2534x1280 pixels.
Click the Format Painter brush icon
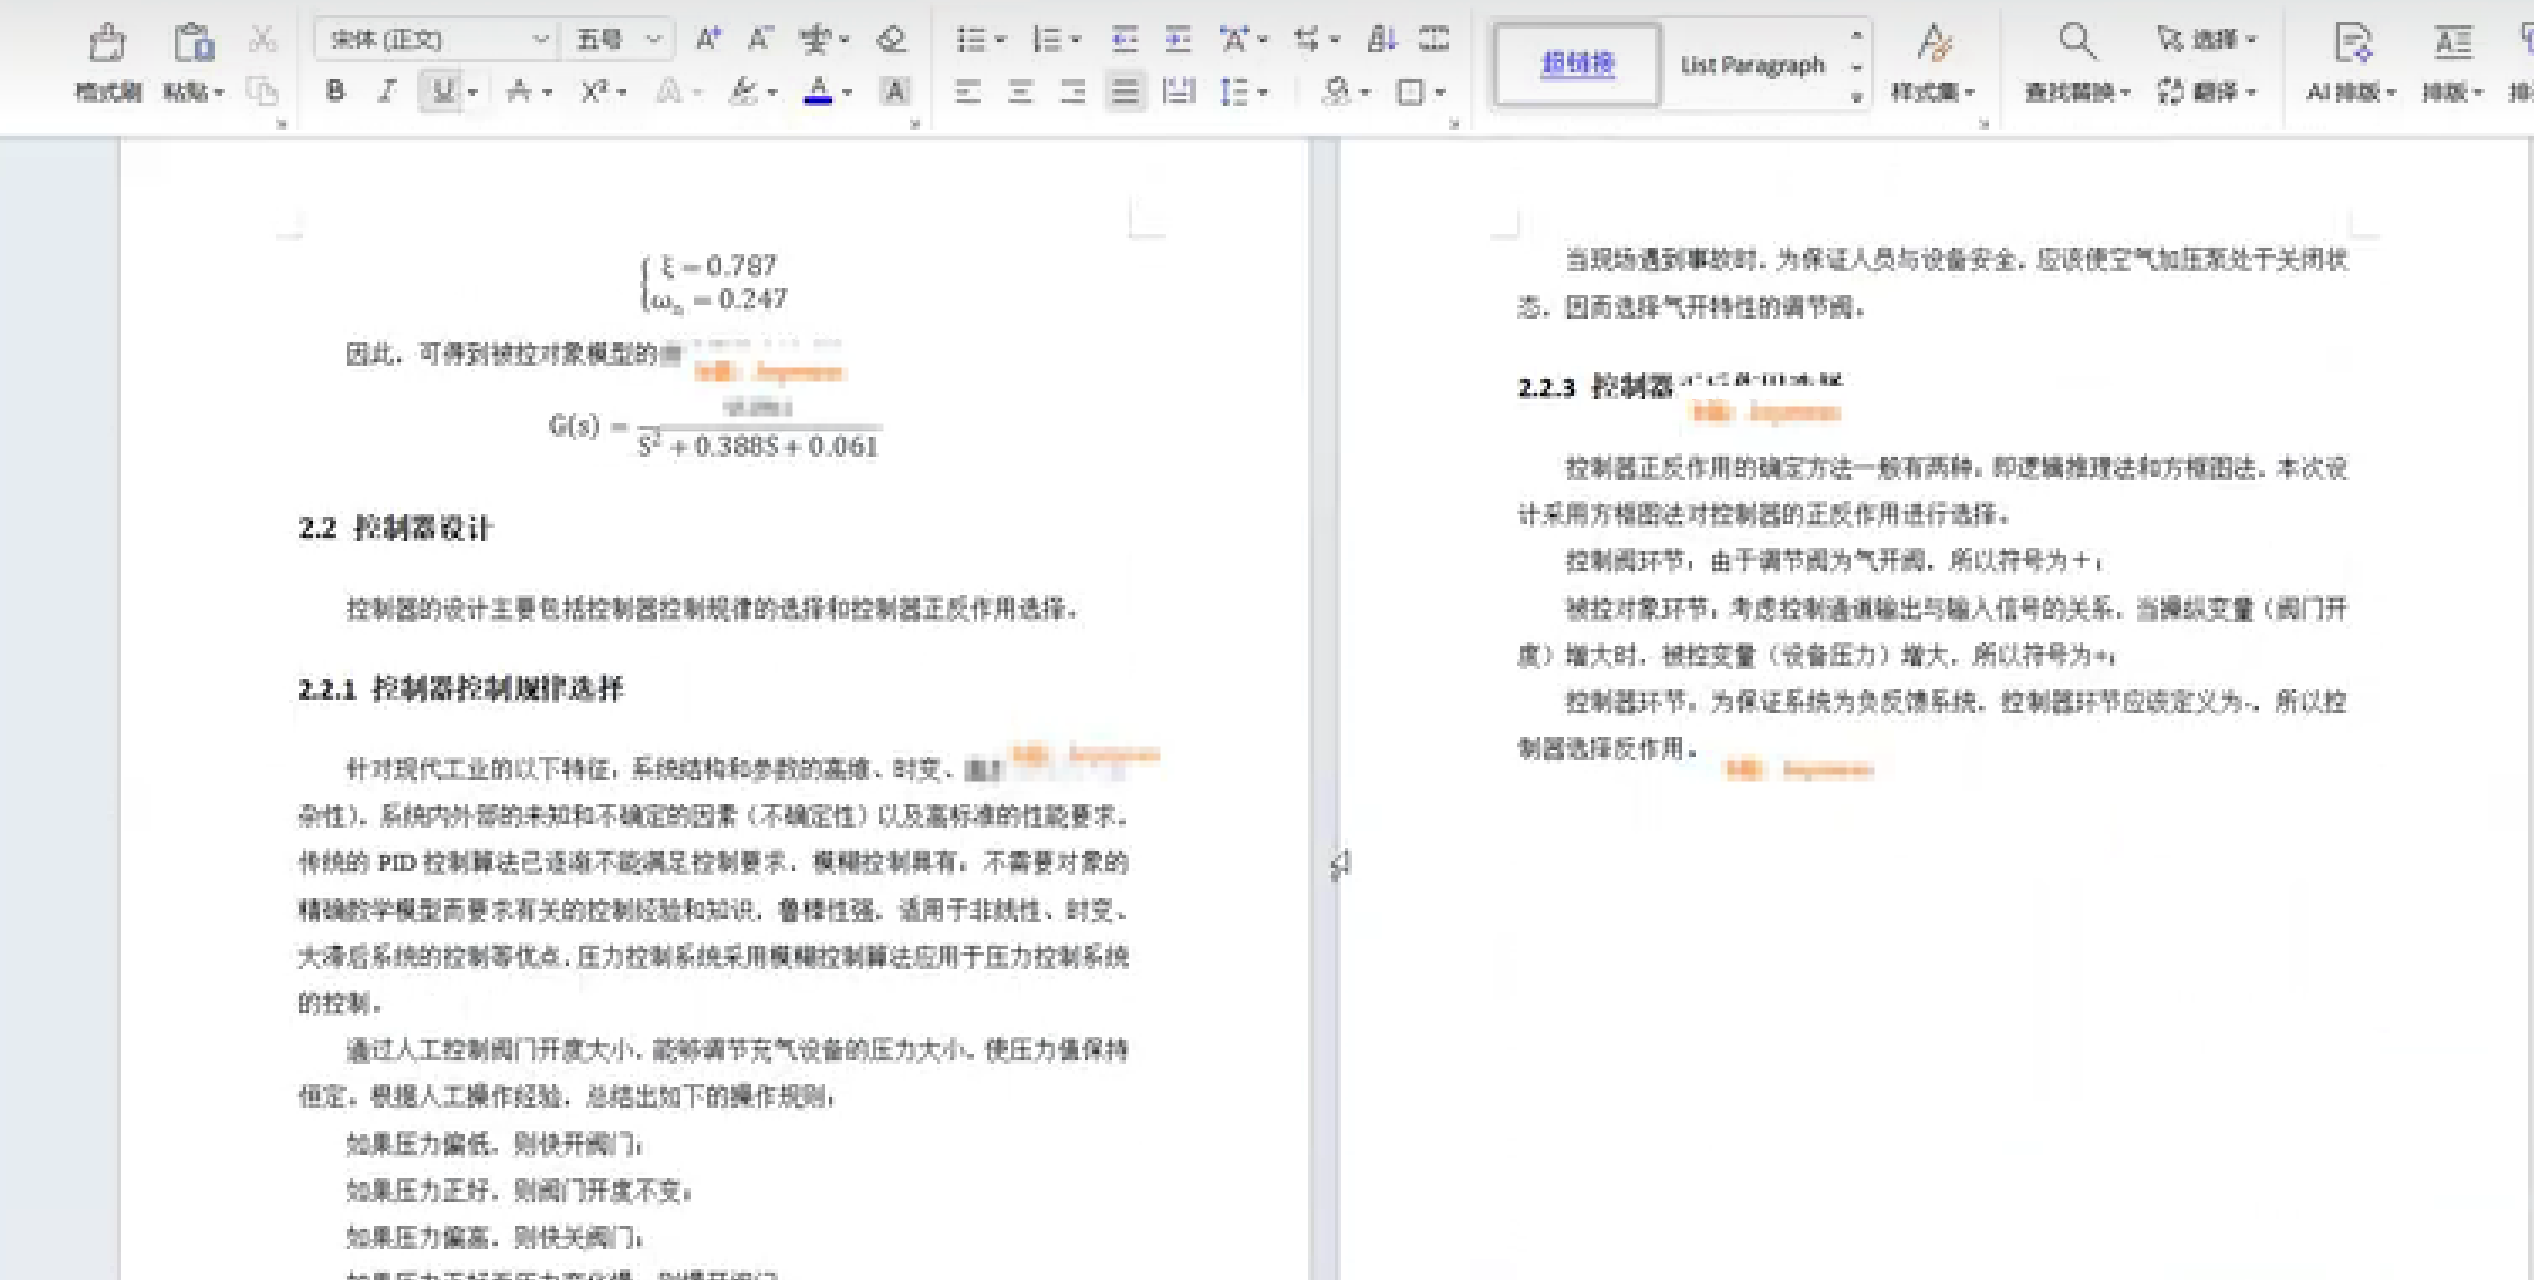coord(107,42)
